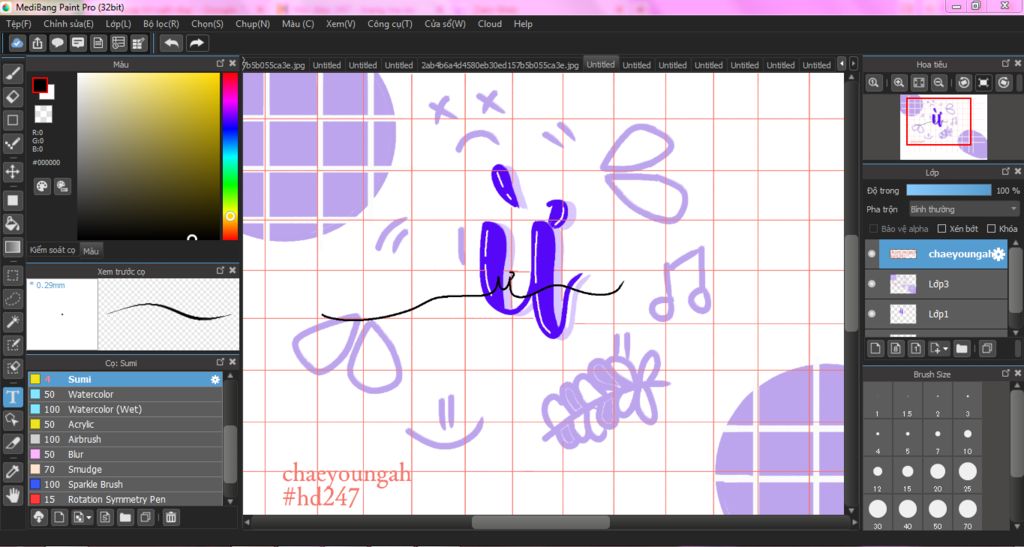This screenshot has height=547, width=1024.
Task: Open the Pha trộn blend mode dropdown
Action: (964, 210)
